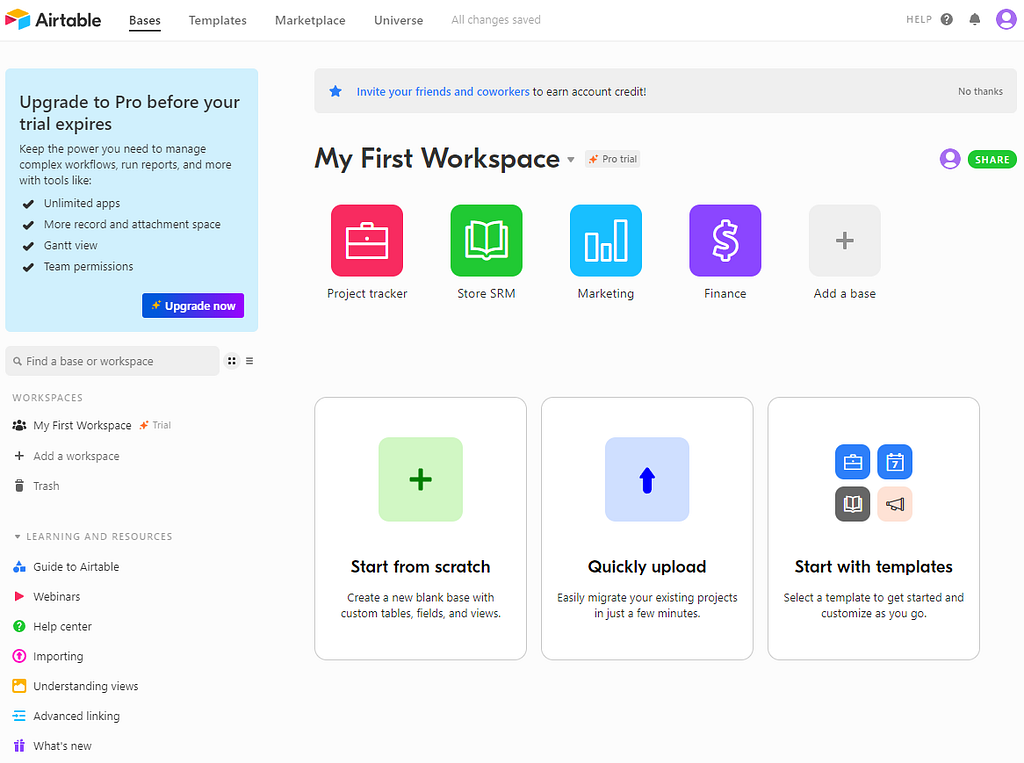Go to the Bases tab
The width and height of the screenshot is (1024, 763).
coord(145,20)
